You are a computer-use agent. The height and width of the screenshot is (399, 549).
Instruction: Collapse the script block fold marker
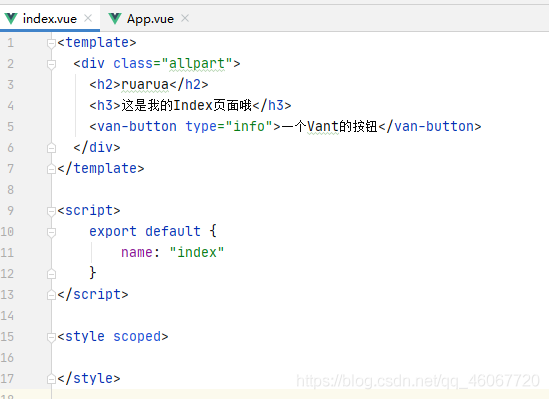(x=51, y=211)
